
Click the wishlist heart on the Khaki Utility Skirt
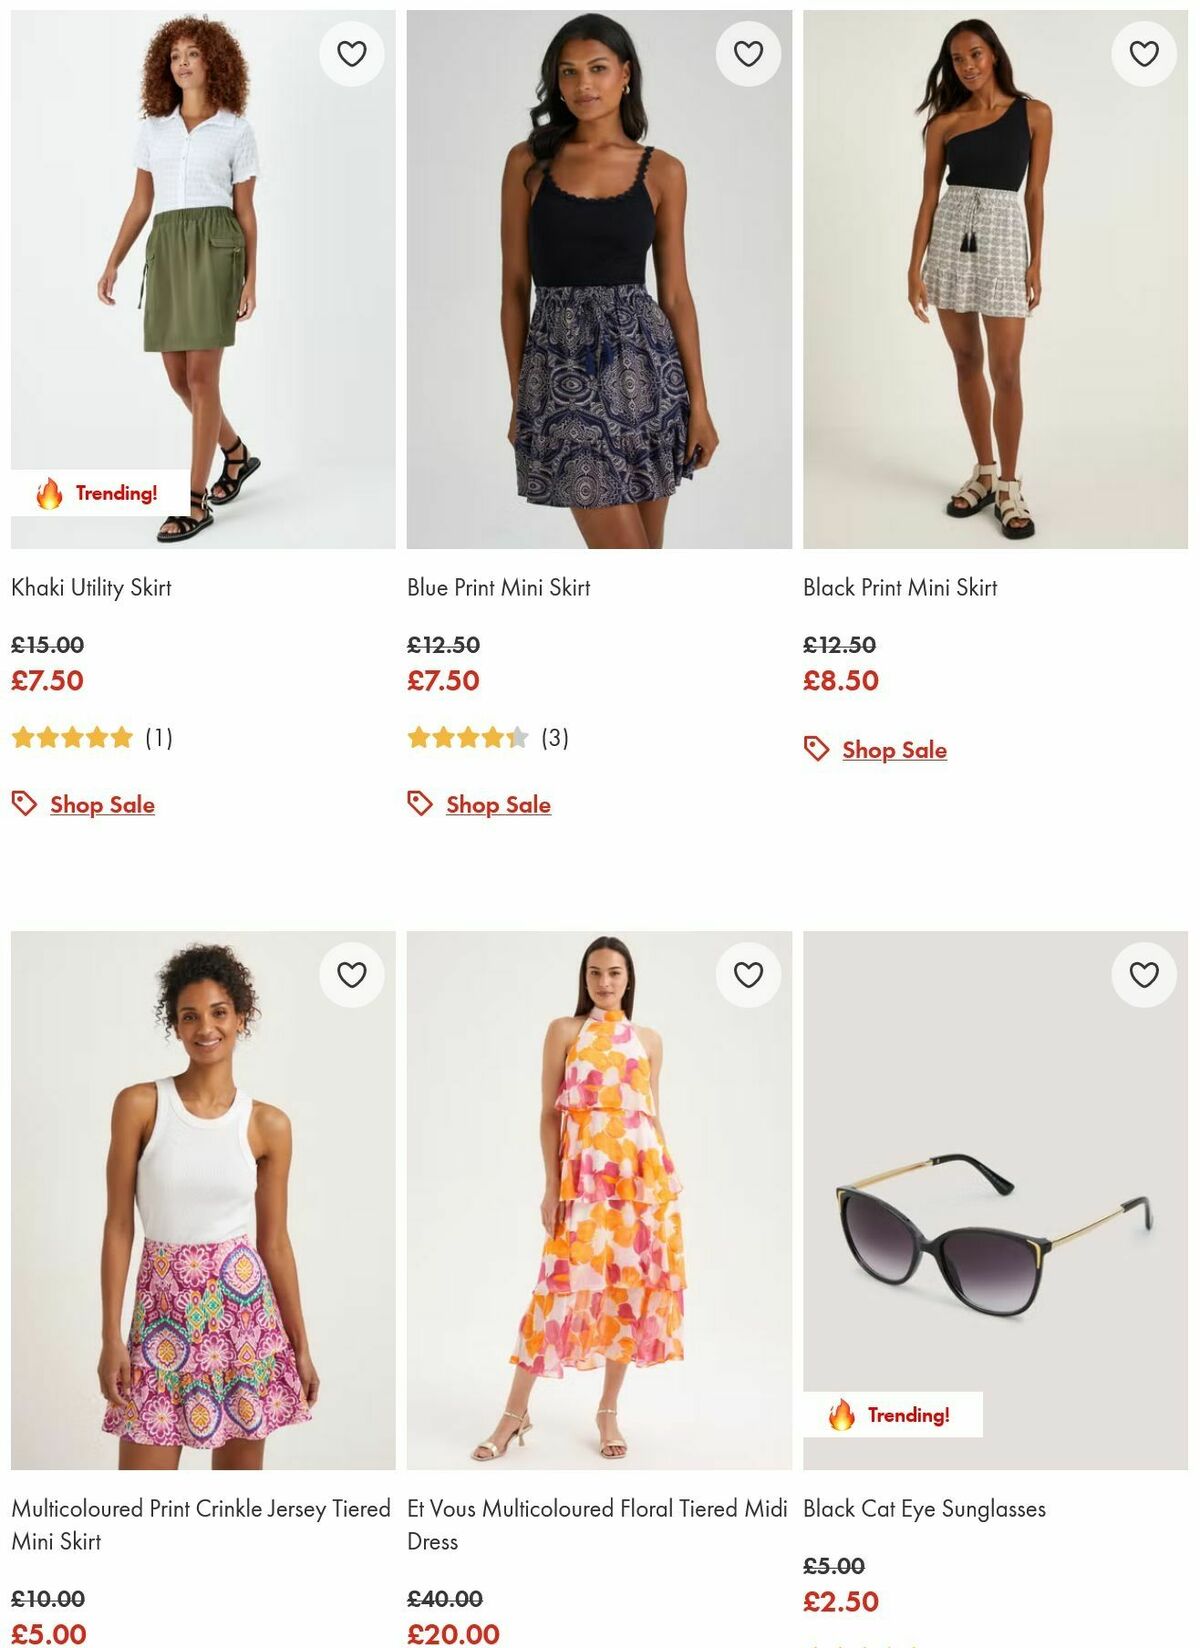(350, 54)
